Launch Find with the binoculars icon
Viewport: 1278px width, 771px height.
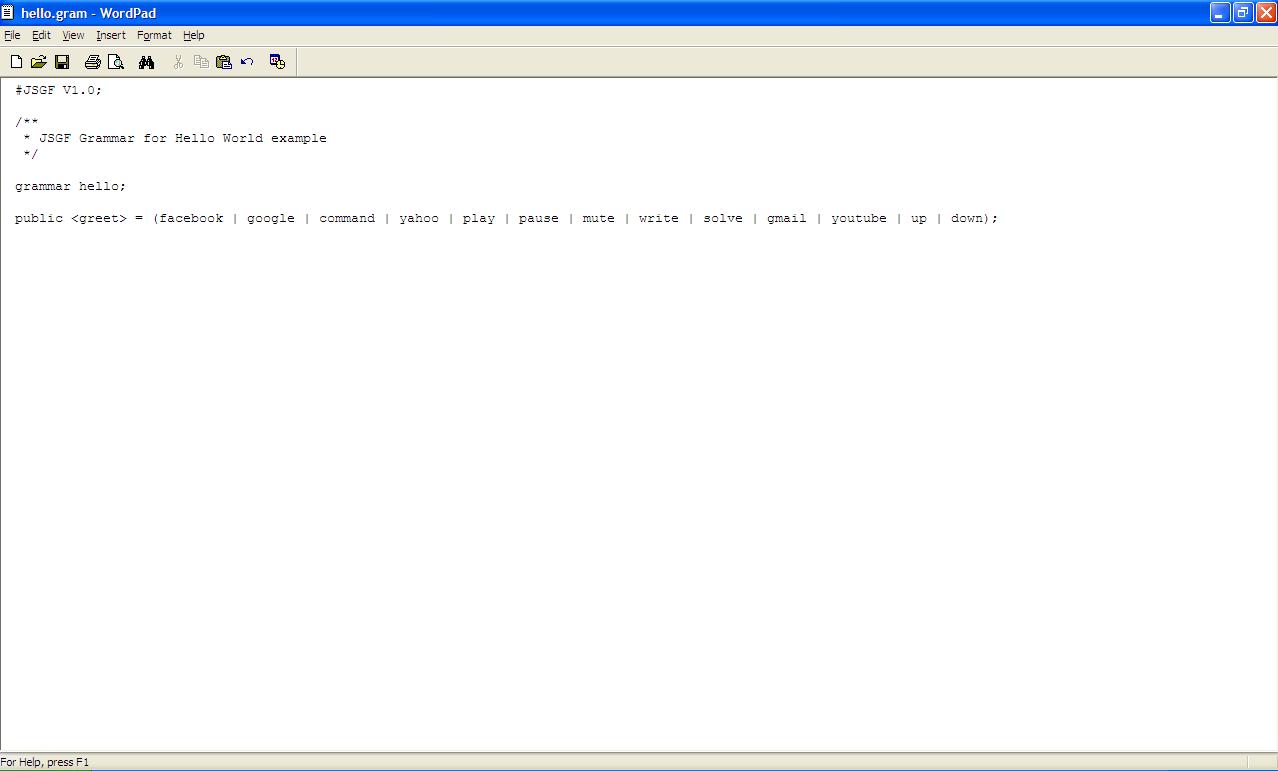(146, 62)
